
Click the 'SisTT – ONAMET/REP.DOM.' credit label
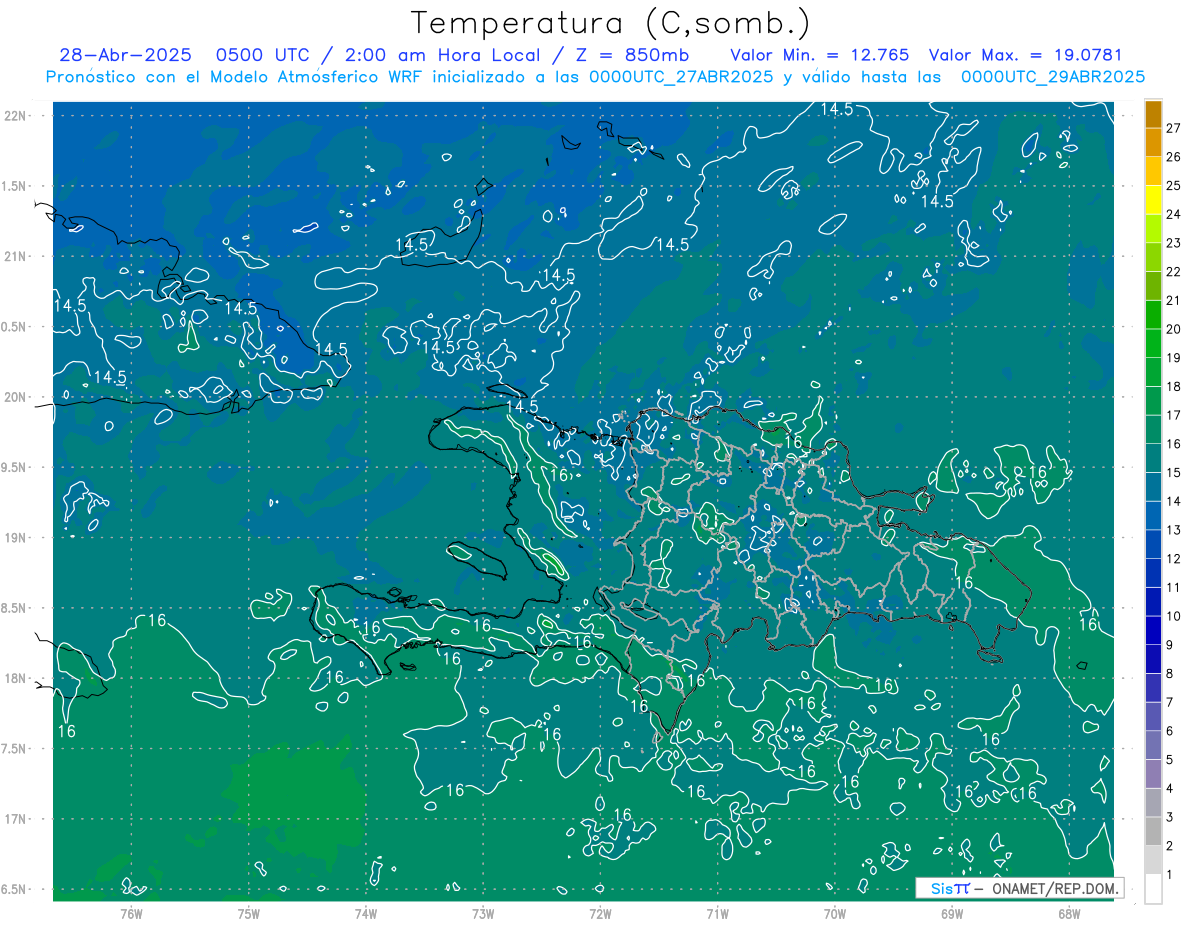point(1020,888)
